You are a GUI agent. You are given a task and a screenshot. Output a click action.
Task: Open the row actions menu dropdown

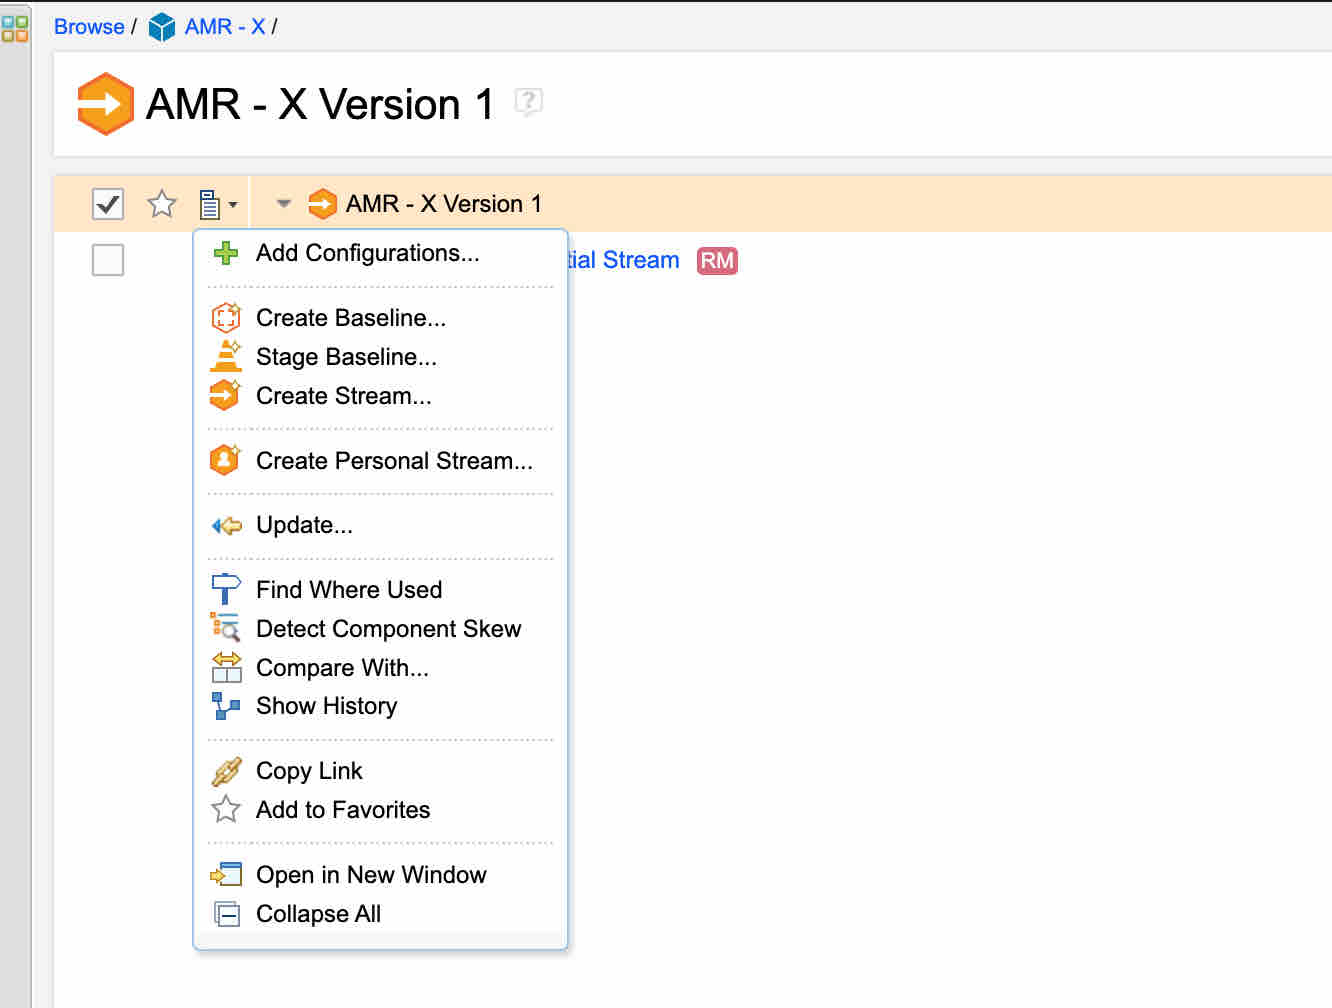218,204
